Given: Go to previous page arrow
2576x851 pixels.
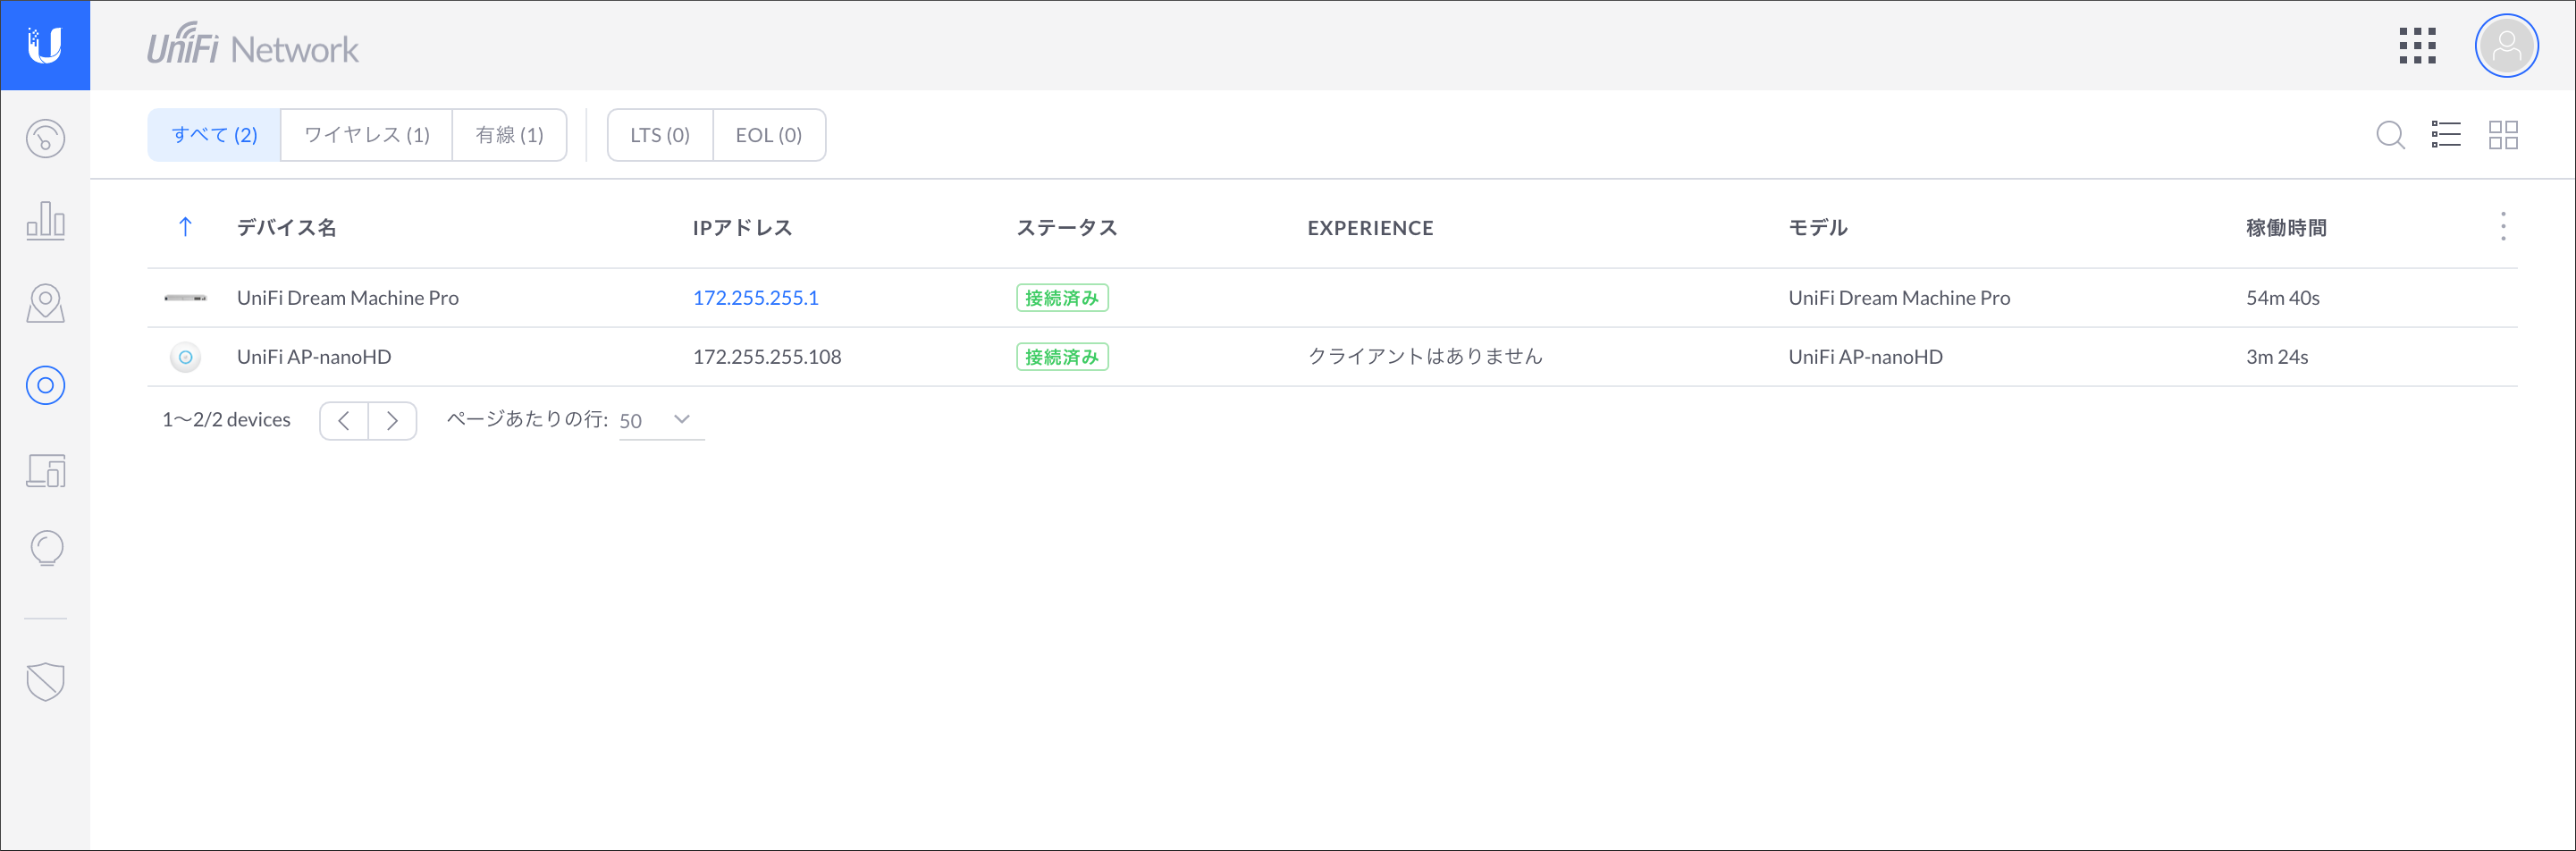Looking at the screenshot, I should 344,421.
